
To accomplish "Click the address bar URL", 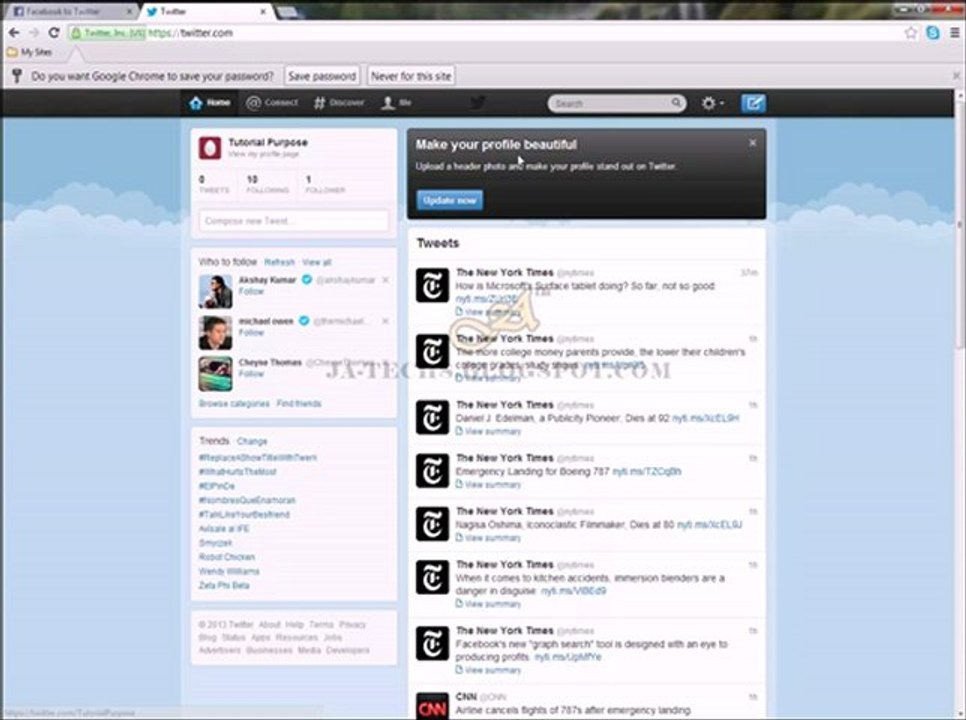I will click(190, 33).
